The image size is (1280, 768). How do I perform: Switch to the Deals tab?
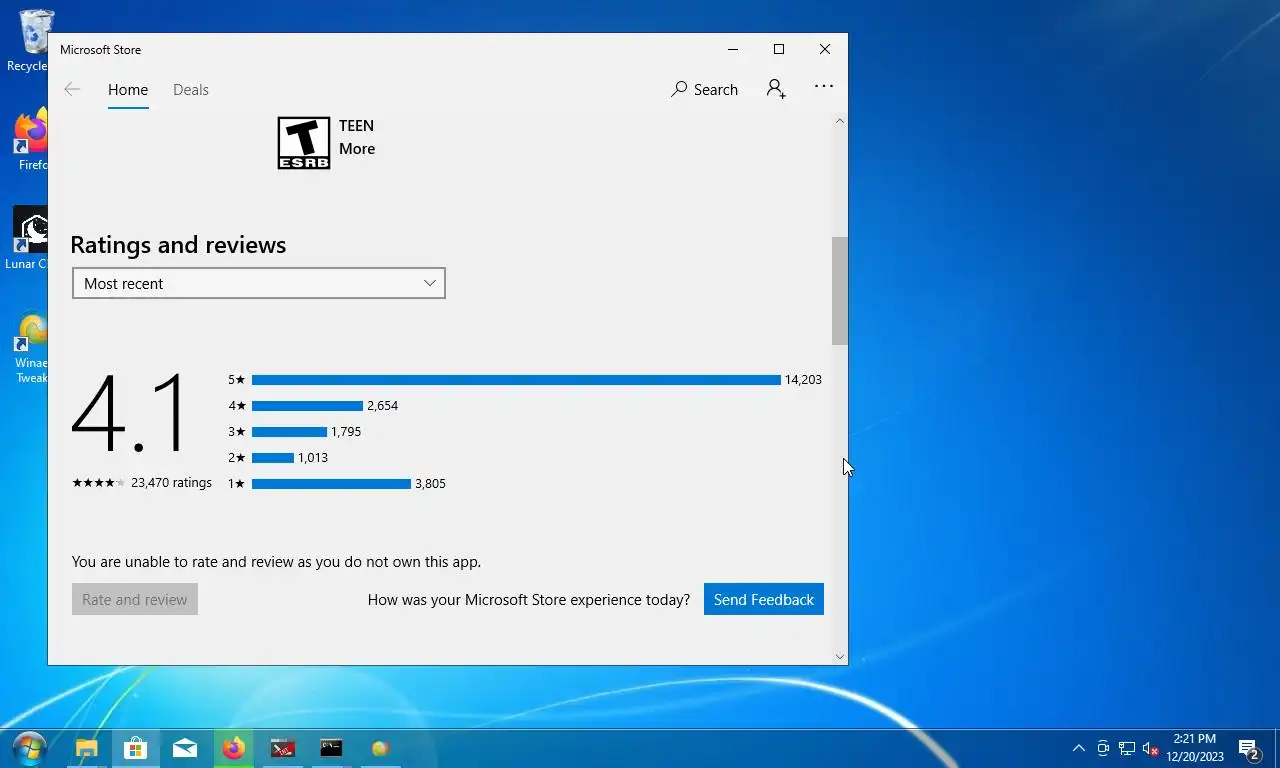(x=191, y=89)
